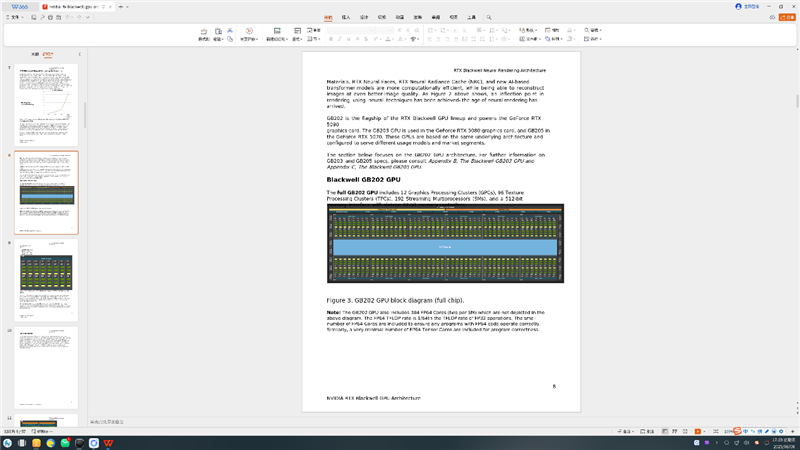Click the Format Painter icon in ribbon
Screen dimensions: 800x450
click(204, 32)
